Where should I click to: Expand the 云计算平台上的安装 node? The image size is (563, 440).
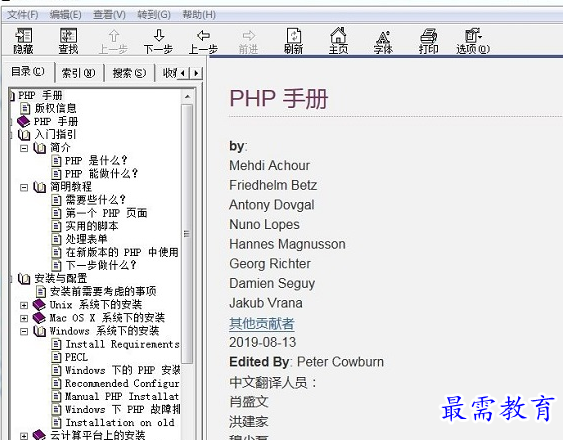click(24, 436)
